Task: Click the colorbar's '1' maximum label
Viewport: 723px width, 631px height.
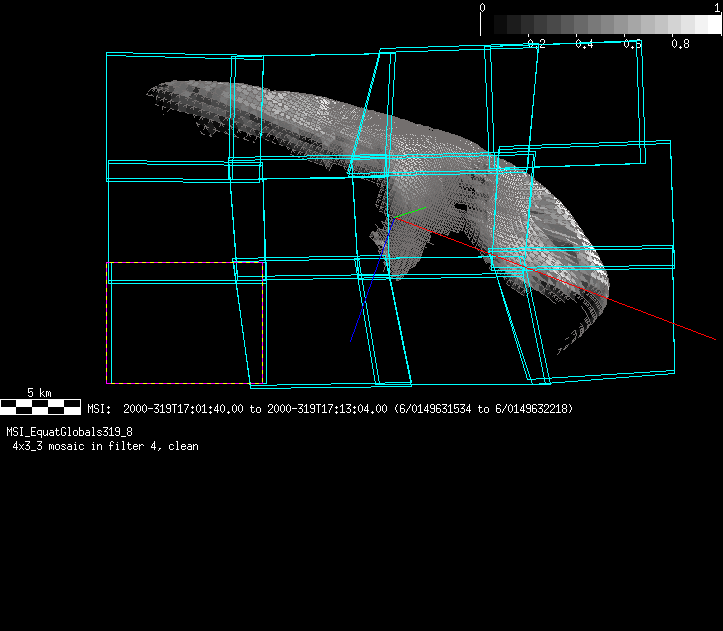Action: click(718, 7)
